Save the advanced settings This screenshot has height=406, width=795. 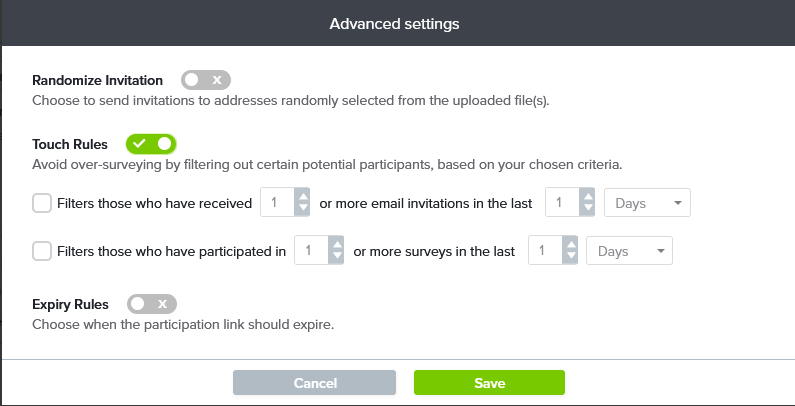pos(489,383)
